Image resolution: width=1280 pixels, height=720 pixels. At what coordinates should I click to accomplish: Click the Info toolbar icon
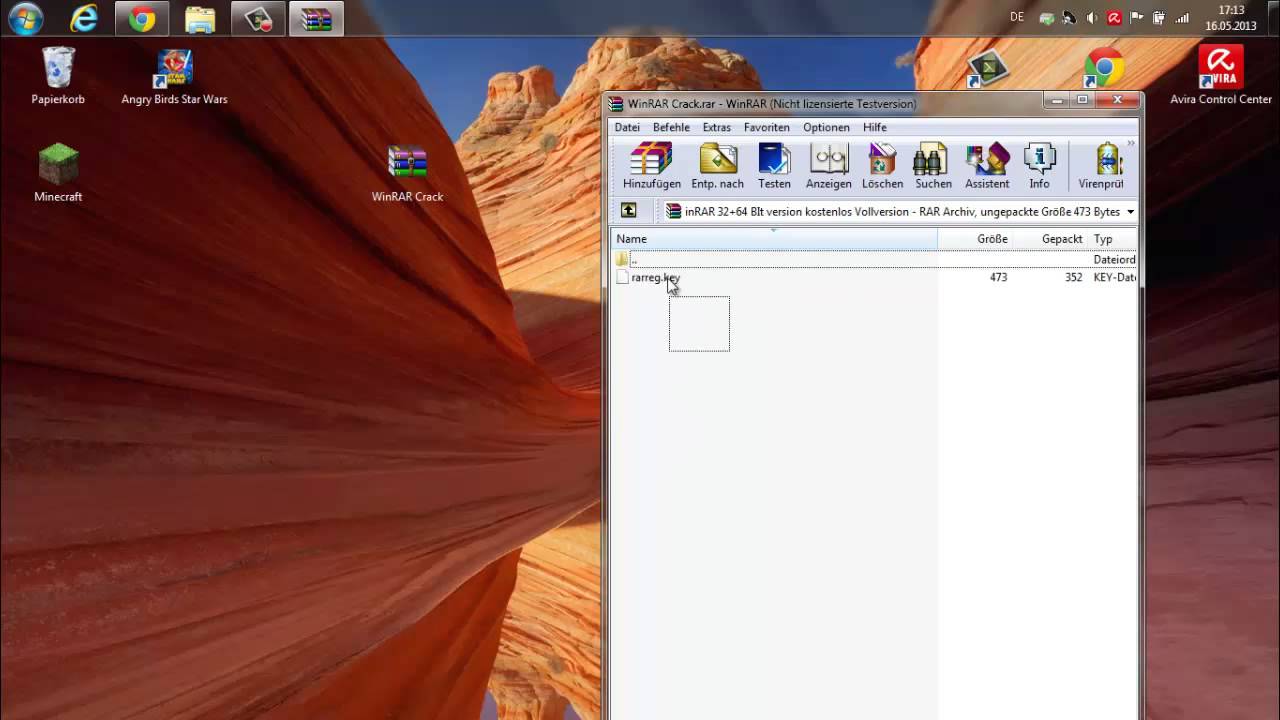(x=1040, y=166)
